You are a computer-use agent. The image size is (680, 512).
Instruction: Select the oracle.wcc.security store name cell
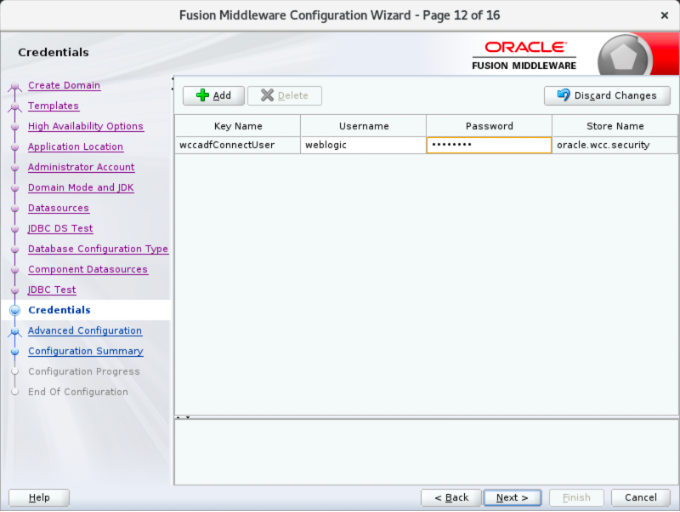click(615, 145)
